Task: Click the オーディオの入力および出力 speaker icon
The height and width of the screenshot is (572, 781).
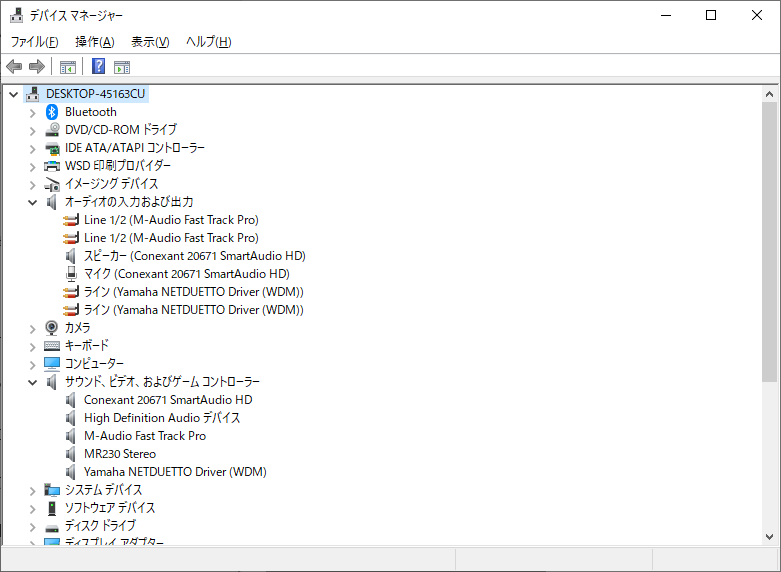Action: [51, 202]
